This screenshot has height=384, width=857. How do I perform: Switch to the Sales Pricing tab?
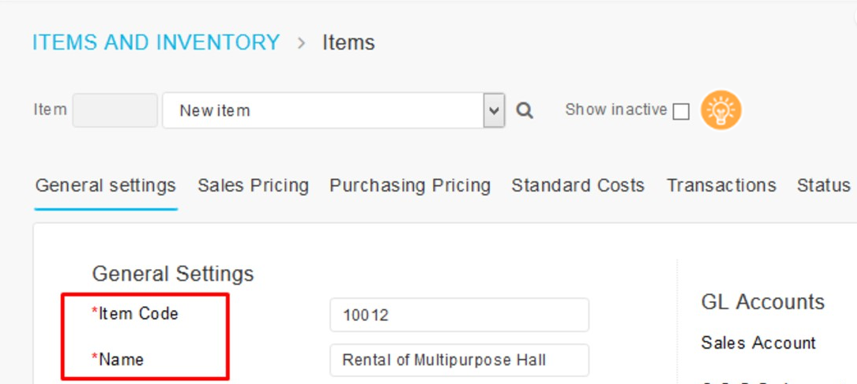(x=253, y=186)
